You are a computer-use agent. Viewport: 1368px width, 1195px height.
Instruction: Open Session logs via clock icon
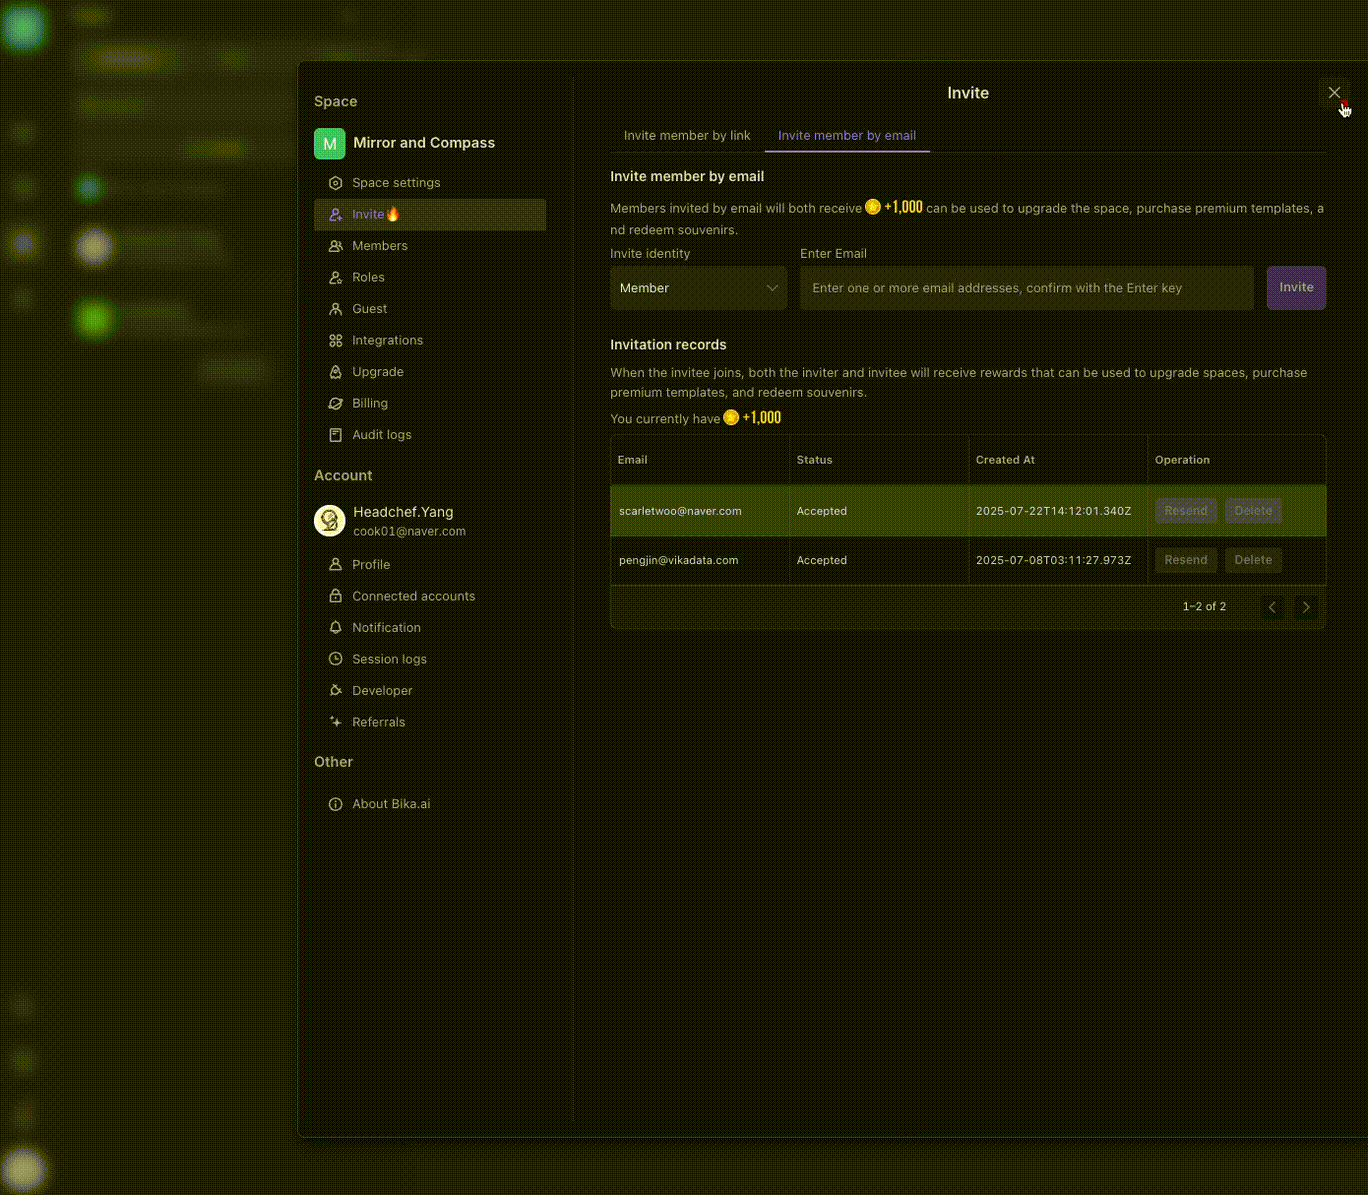335,659
